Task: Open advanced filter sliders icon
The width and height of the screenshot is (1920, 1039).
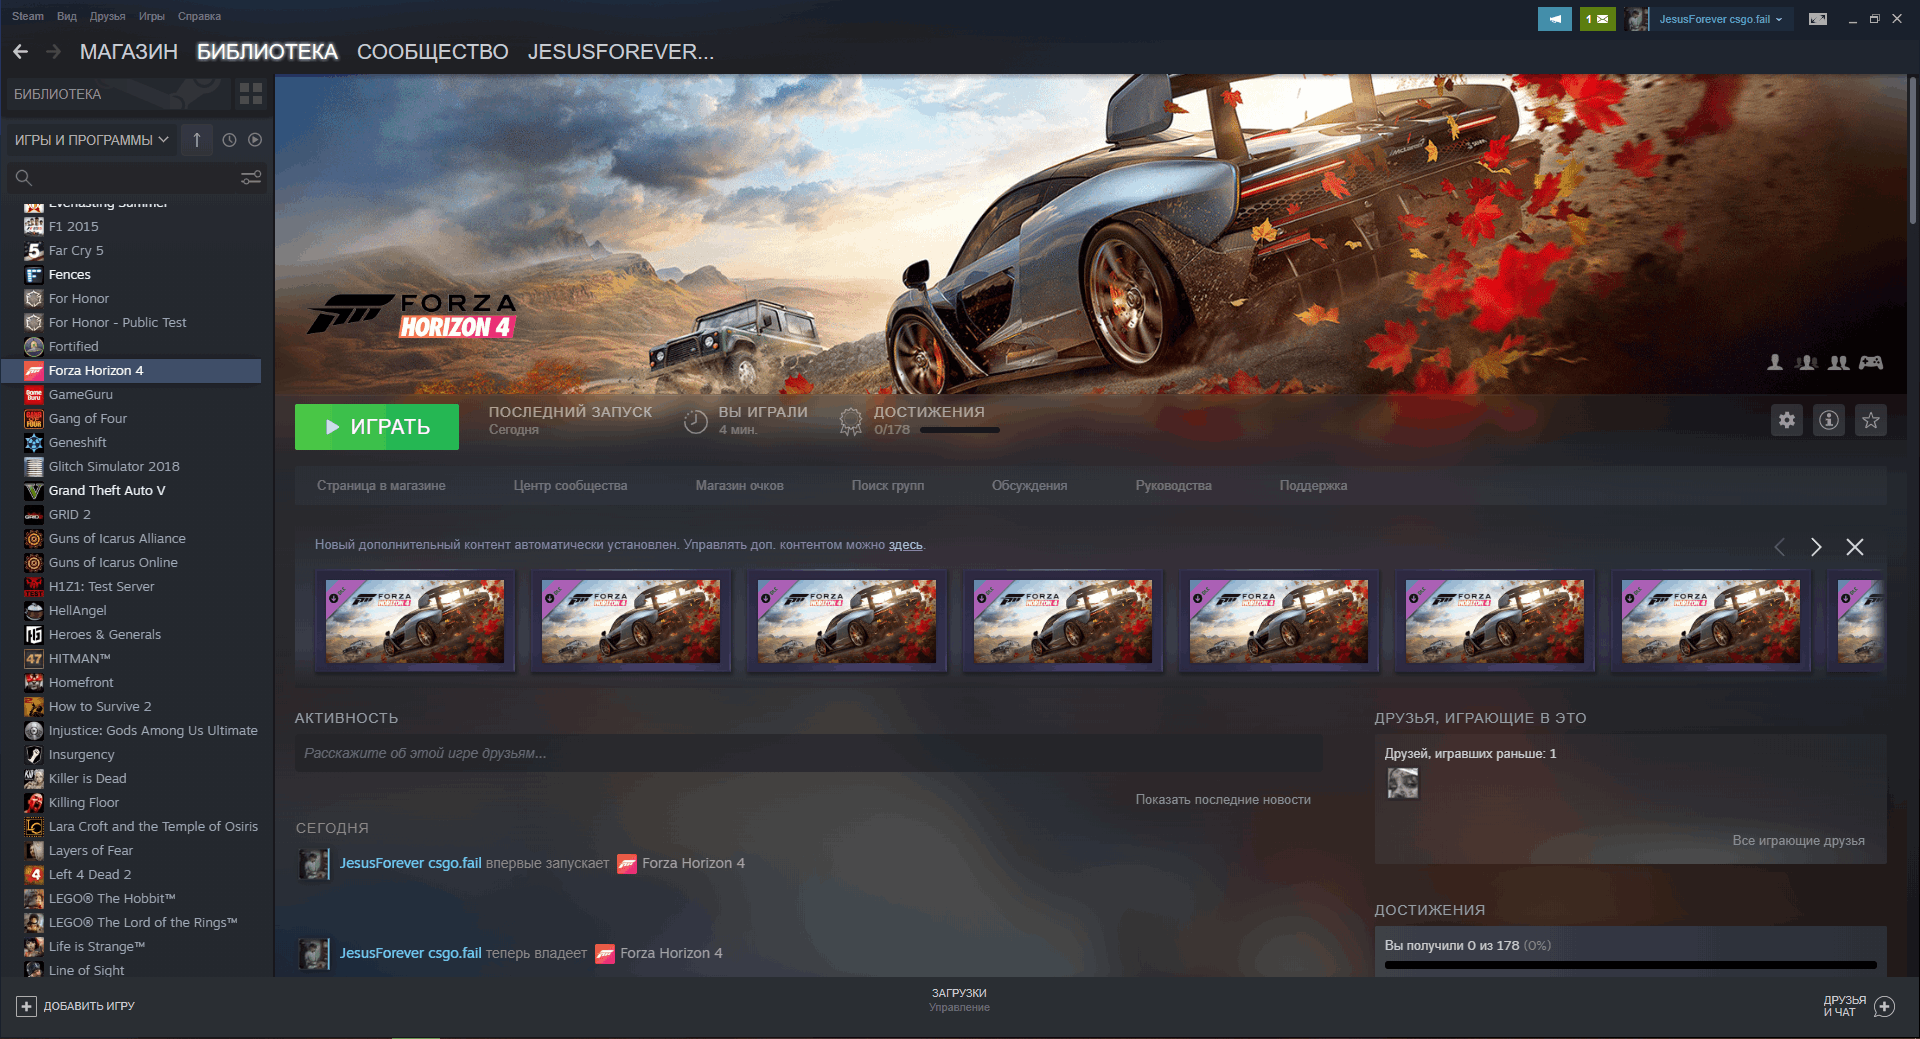Action: 251,177
